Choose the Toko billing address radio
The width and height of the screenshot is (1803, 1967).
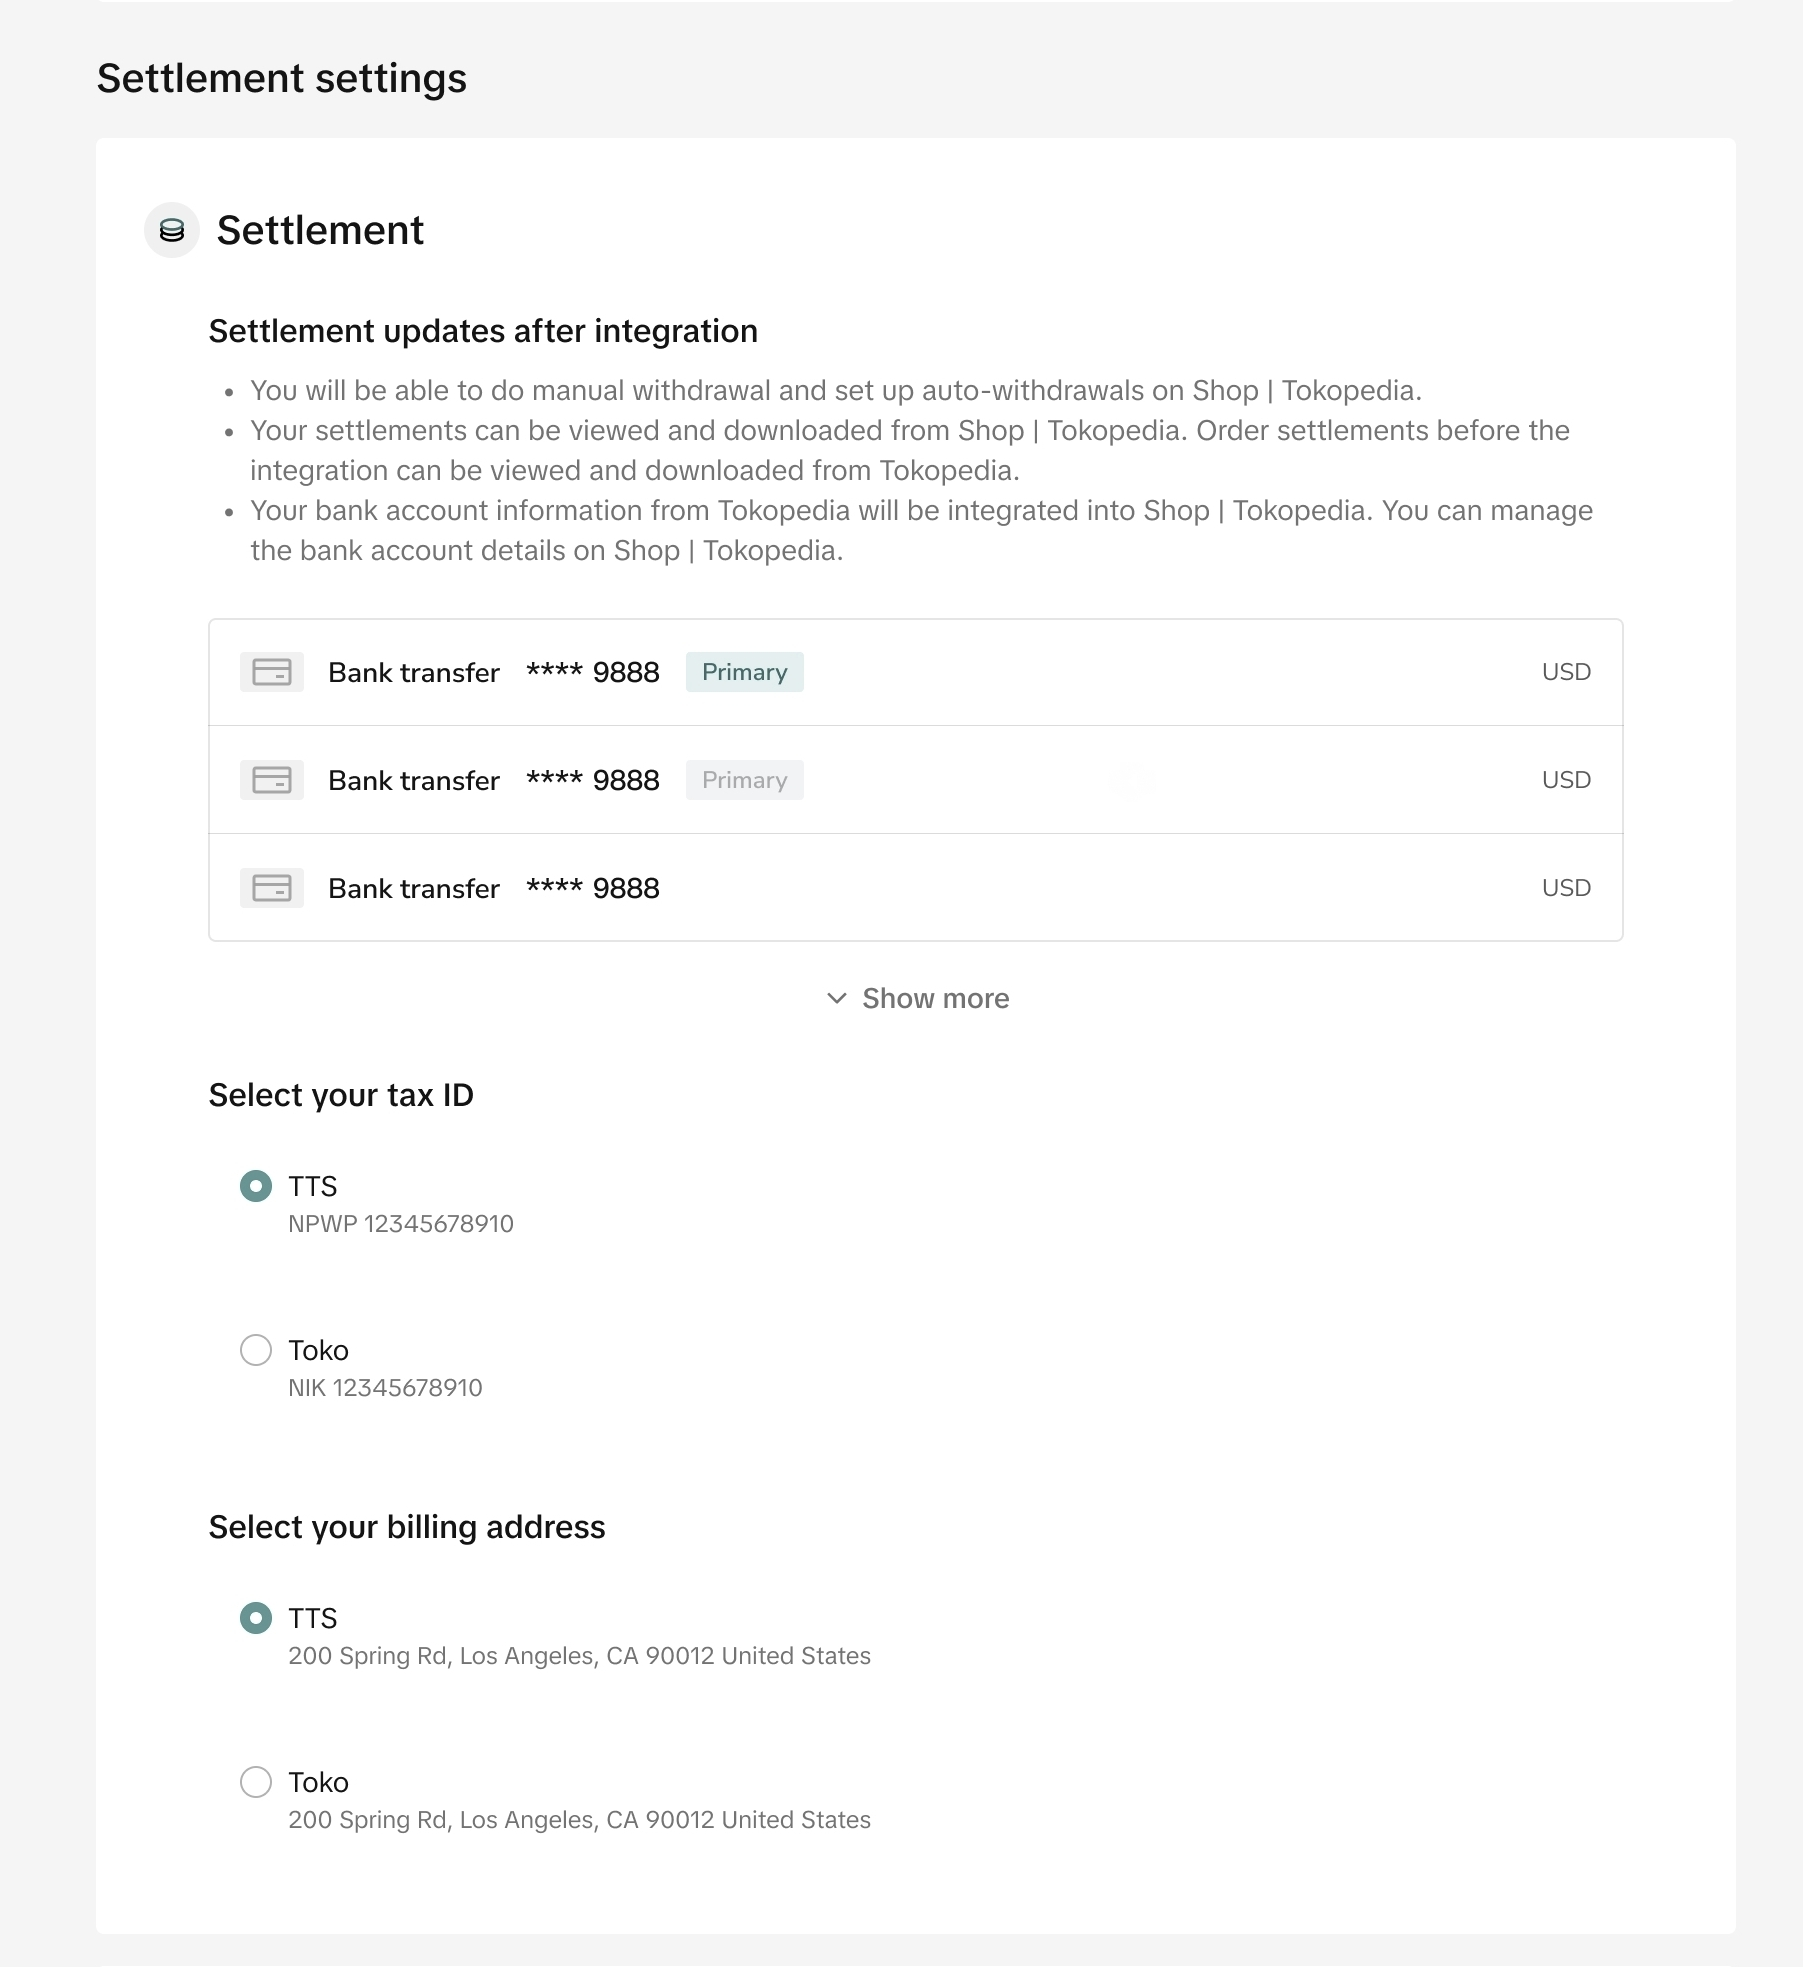[256, 1782]
